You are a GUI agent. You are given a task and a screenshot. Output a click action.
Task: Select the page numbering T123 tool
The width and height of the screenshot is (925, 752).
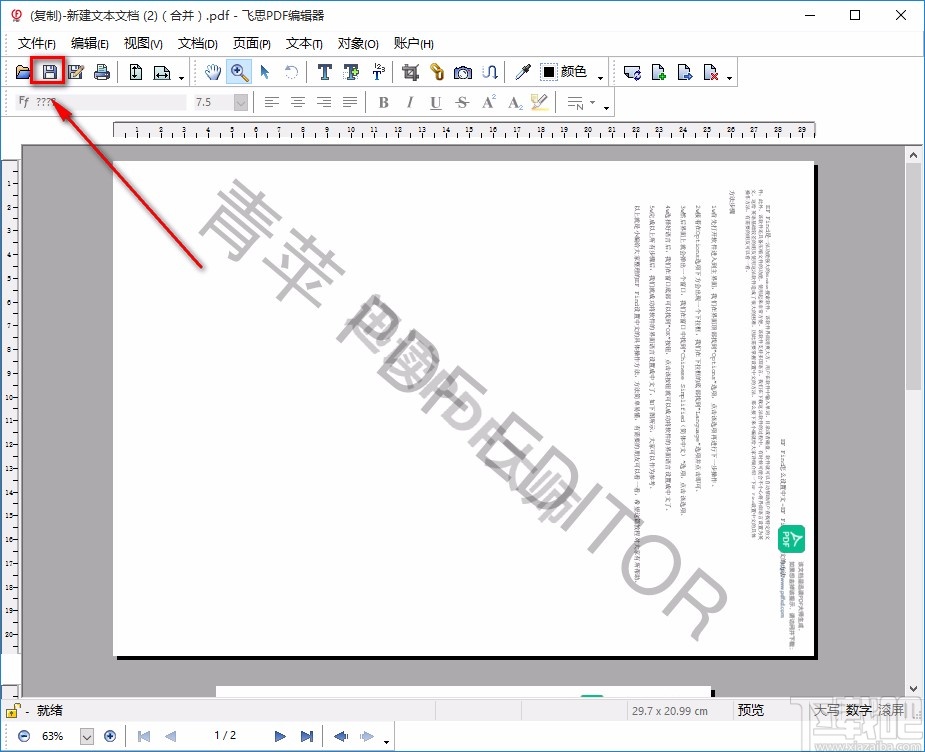click(x=378, y=72)
